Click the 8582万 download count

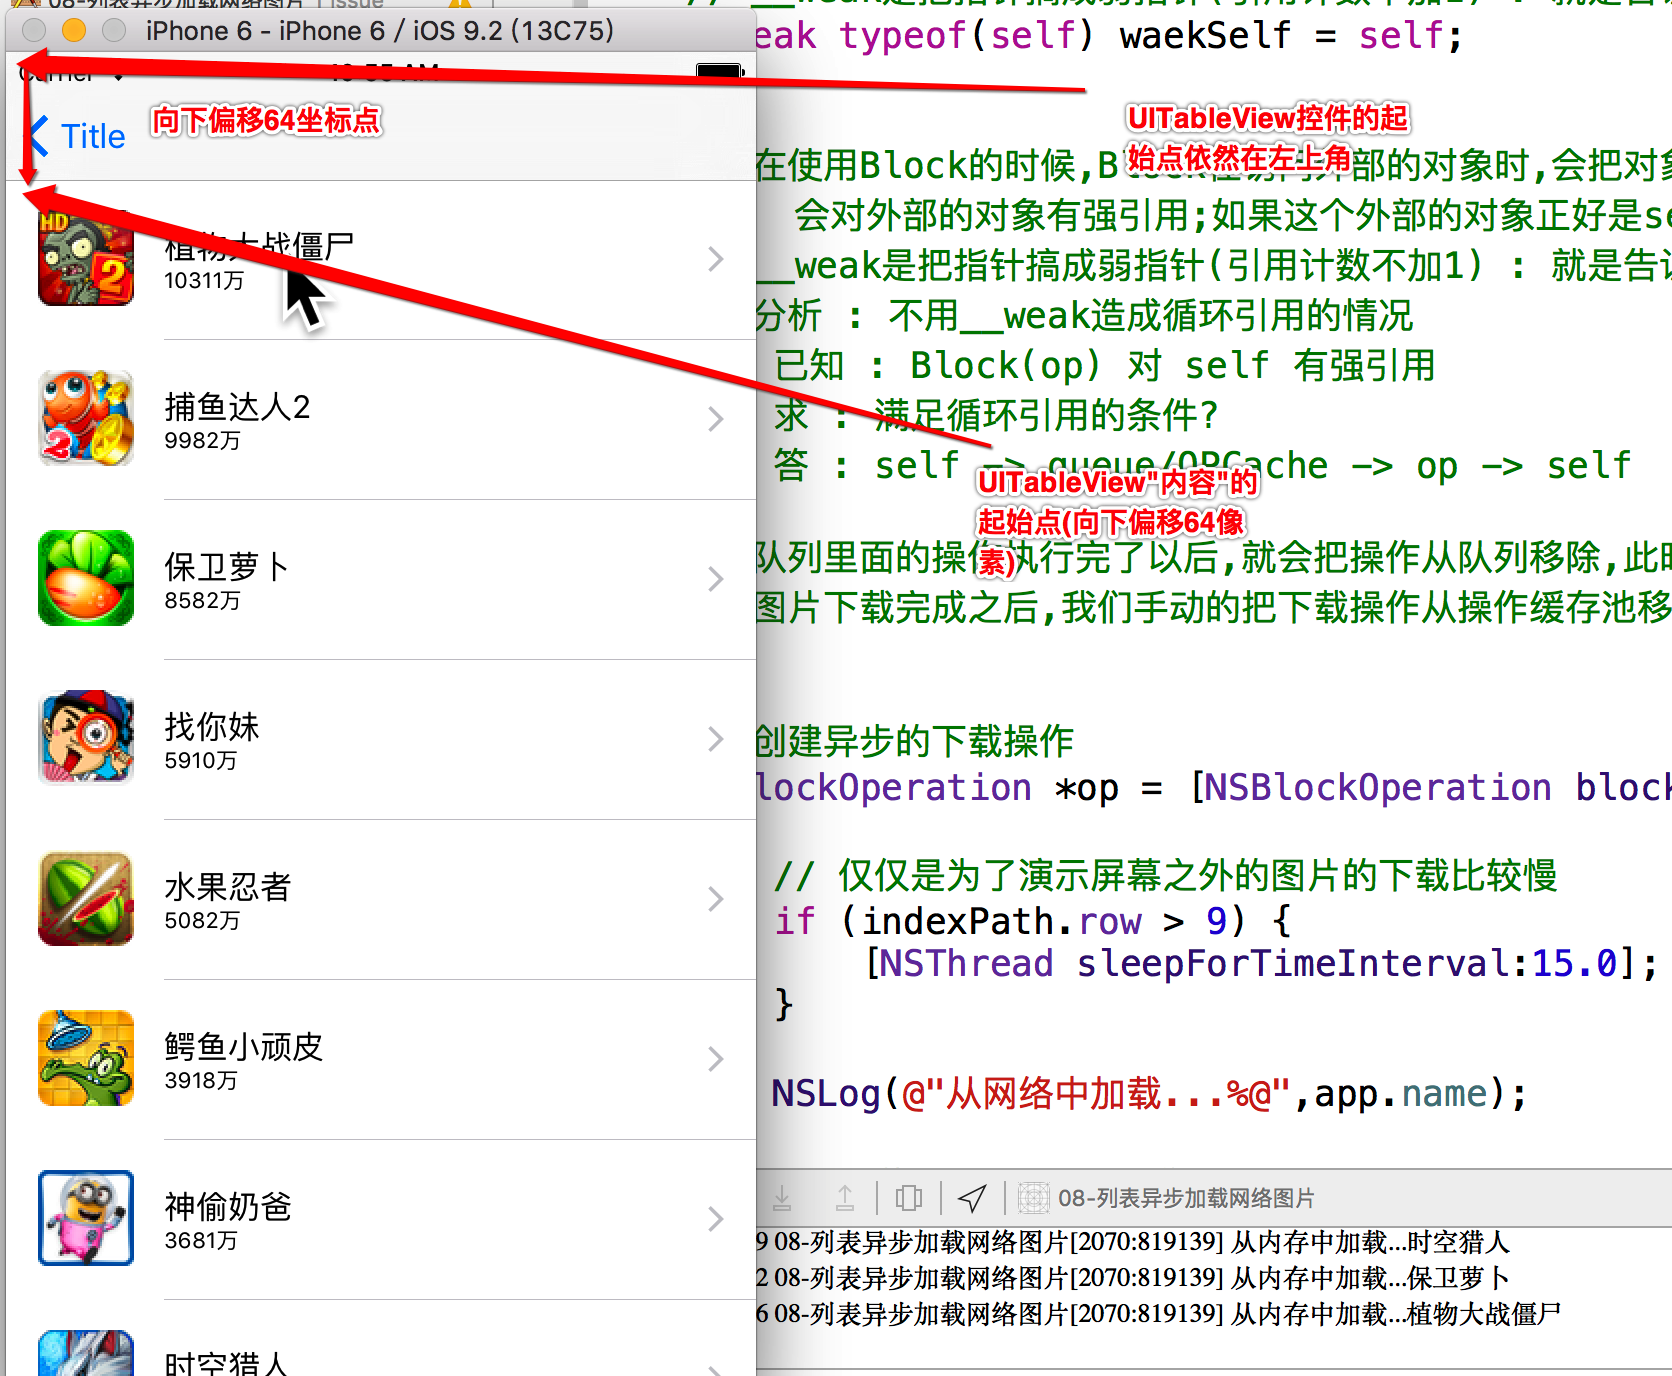[202, 601]
